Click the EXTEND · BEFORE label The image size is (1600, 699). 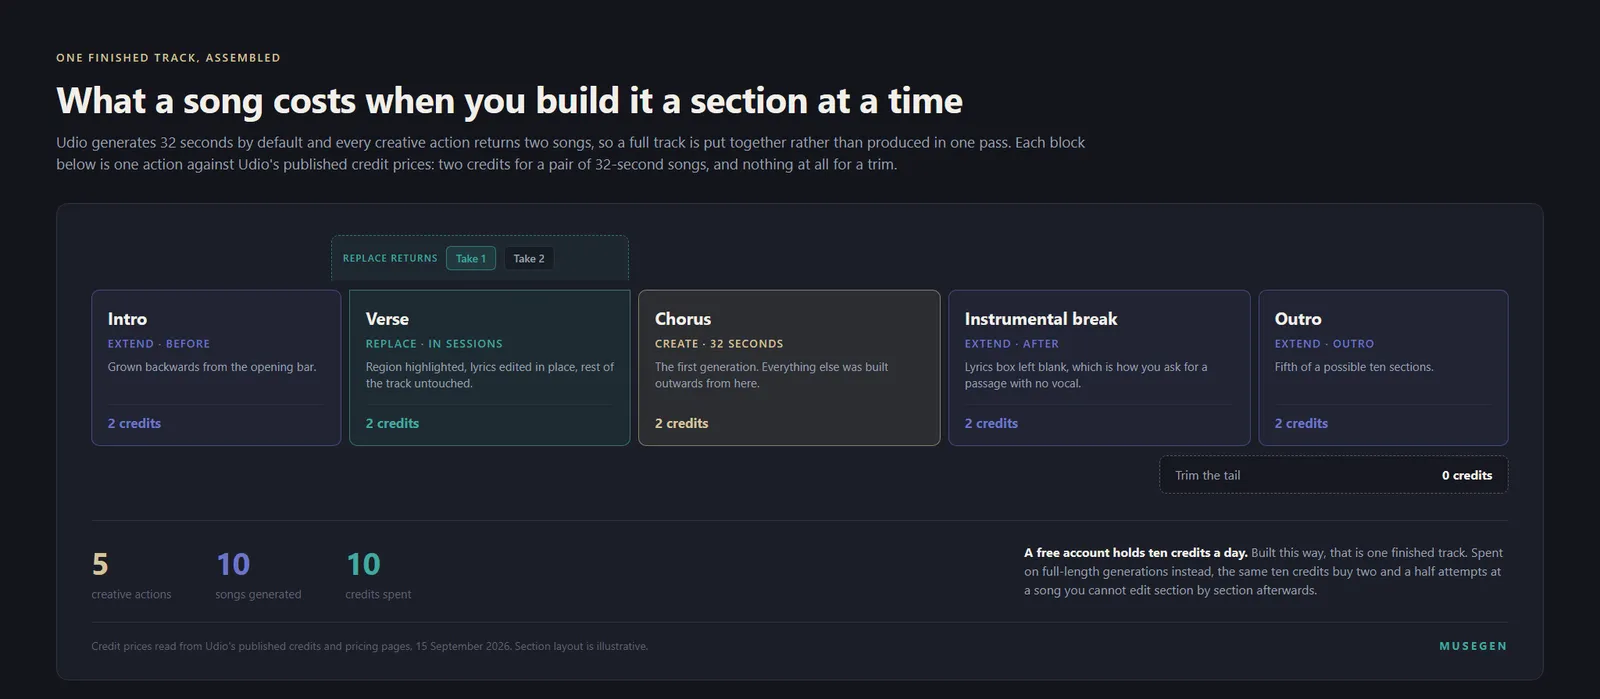159,344
